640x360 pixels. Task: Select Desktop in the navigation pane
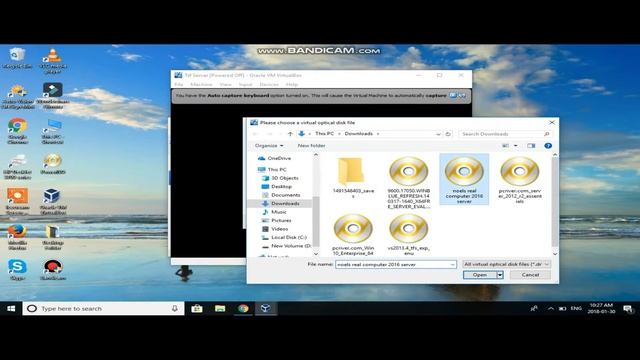click(x=277, y=187)
